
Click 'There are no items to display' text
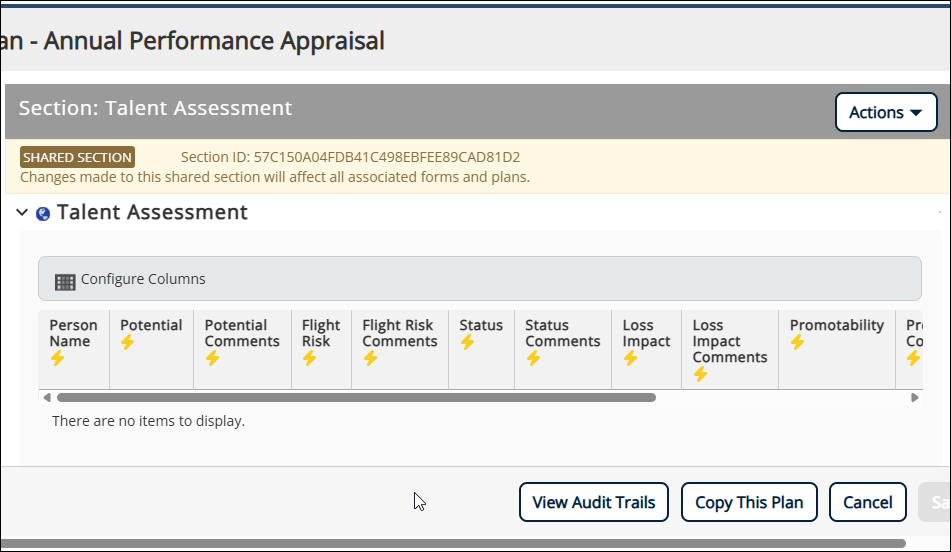pyautogui.click(x=149, y=421)
